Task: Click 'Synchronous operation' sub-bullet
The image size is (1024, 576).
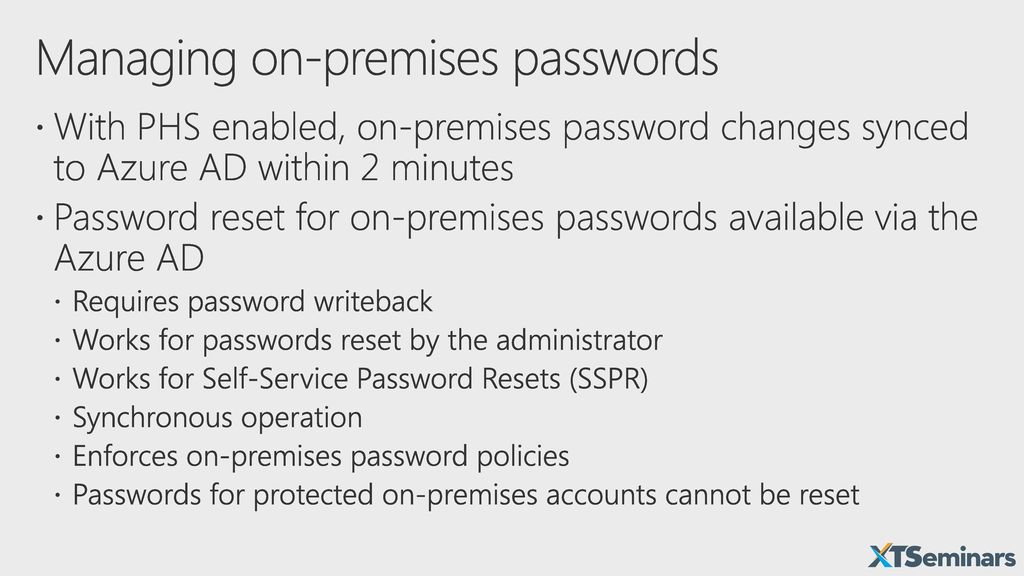Action: coord(217,418)
